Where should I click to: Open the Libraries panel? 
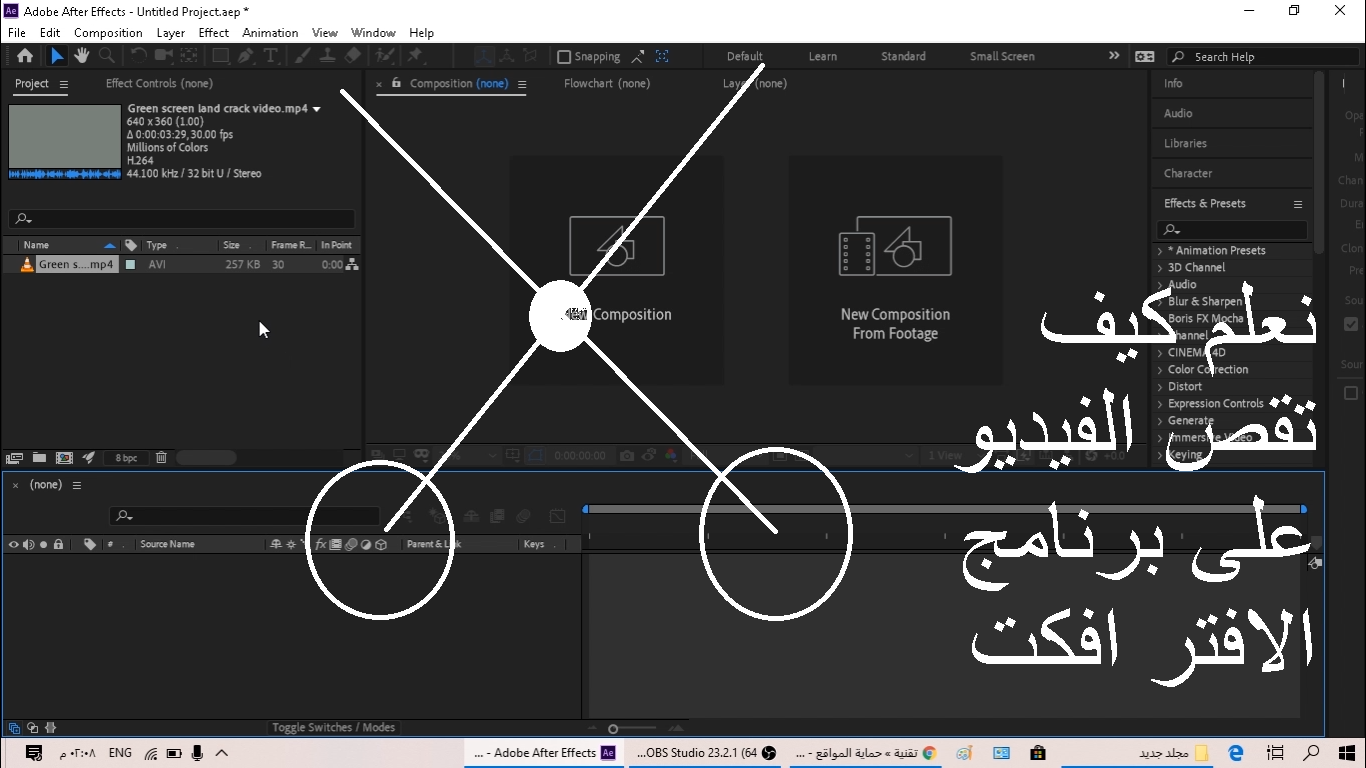pyautogui.click(x=1185, y=144)
